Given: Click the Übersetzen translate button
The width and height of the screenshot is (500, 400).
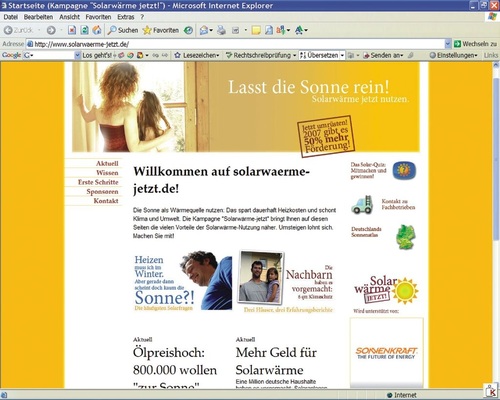Looking at the screenshot, I should coord(319,55).
